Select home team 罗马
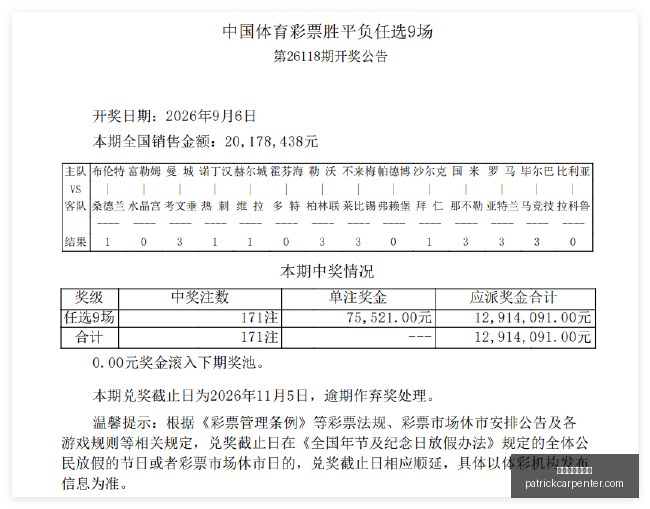Screen dimensions: 650x509 pyautogui.click(x=501, y=171)
